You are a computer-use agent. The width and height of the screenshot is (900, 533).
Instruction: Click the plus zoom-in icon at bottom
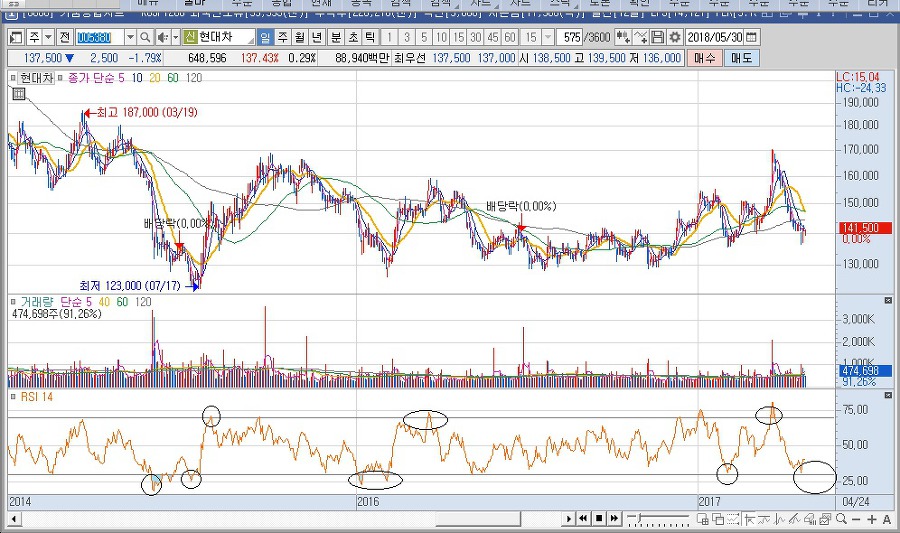point(871,518)
